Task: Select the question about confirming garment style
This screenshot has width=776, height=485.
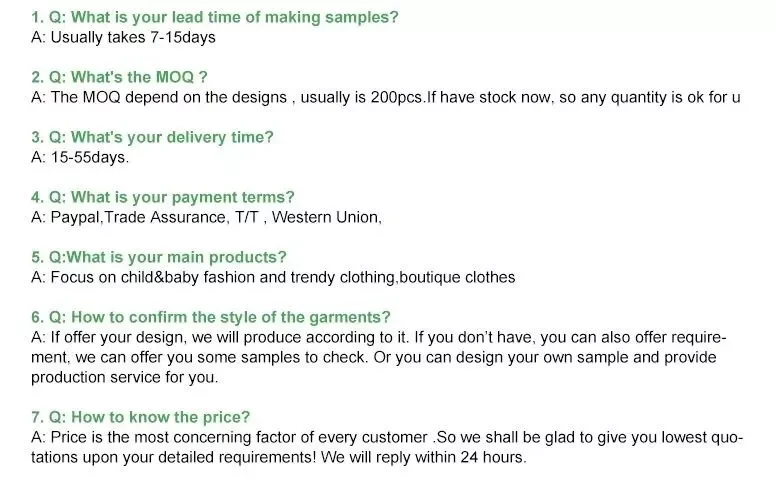Action: (x=211, y=317)
